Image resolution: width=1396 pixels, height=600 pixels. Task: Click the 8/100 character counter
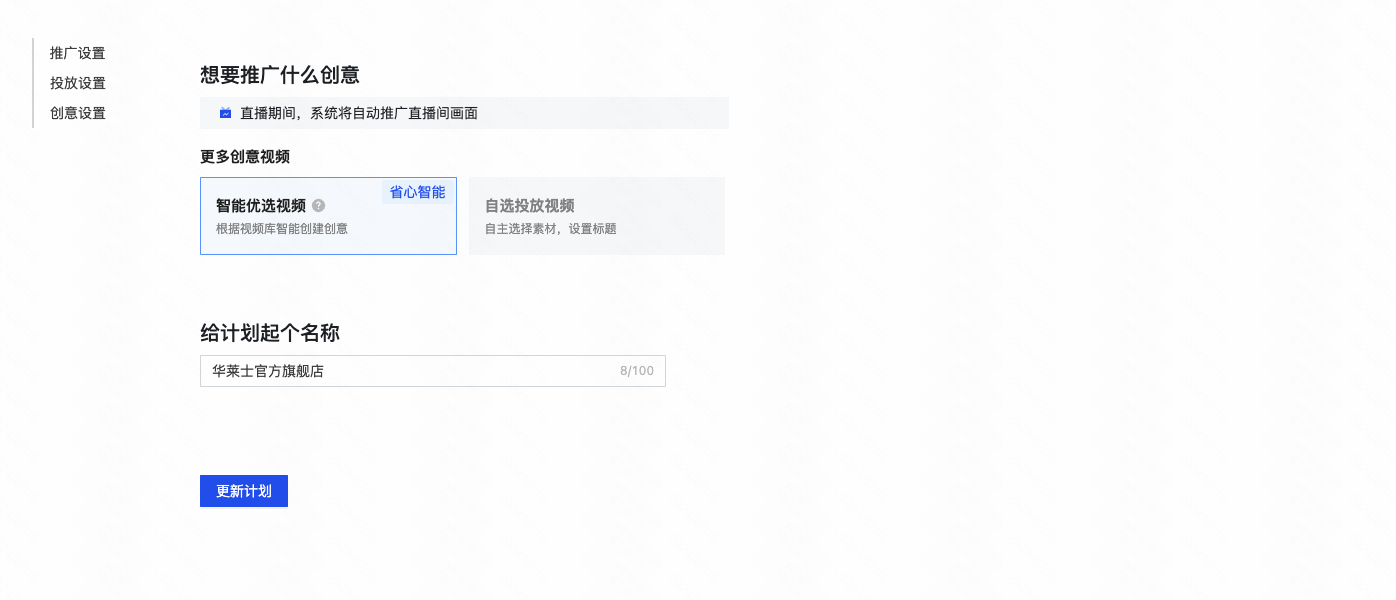637,370
